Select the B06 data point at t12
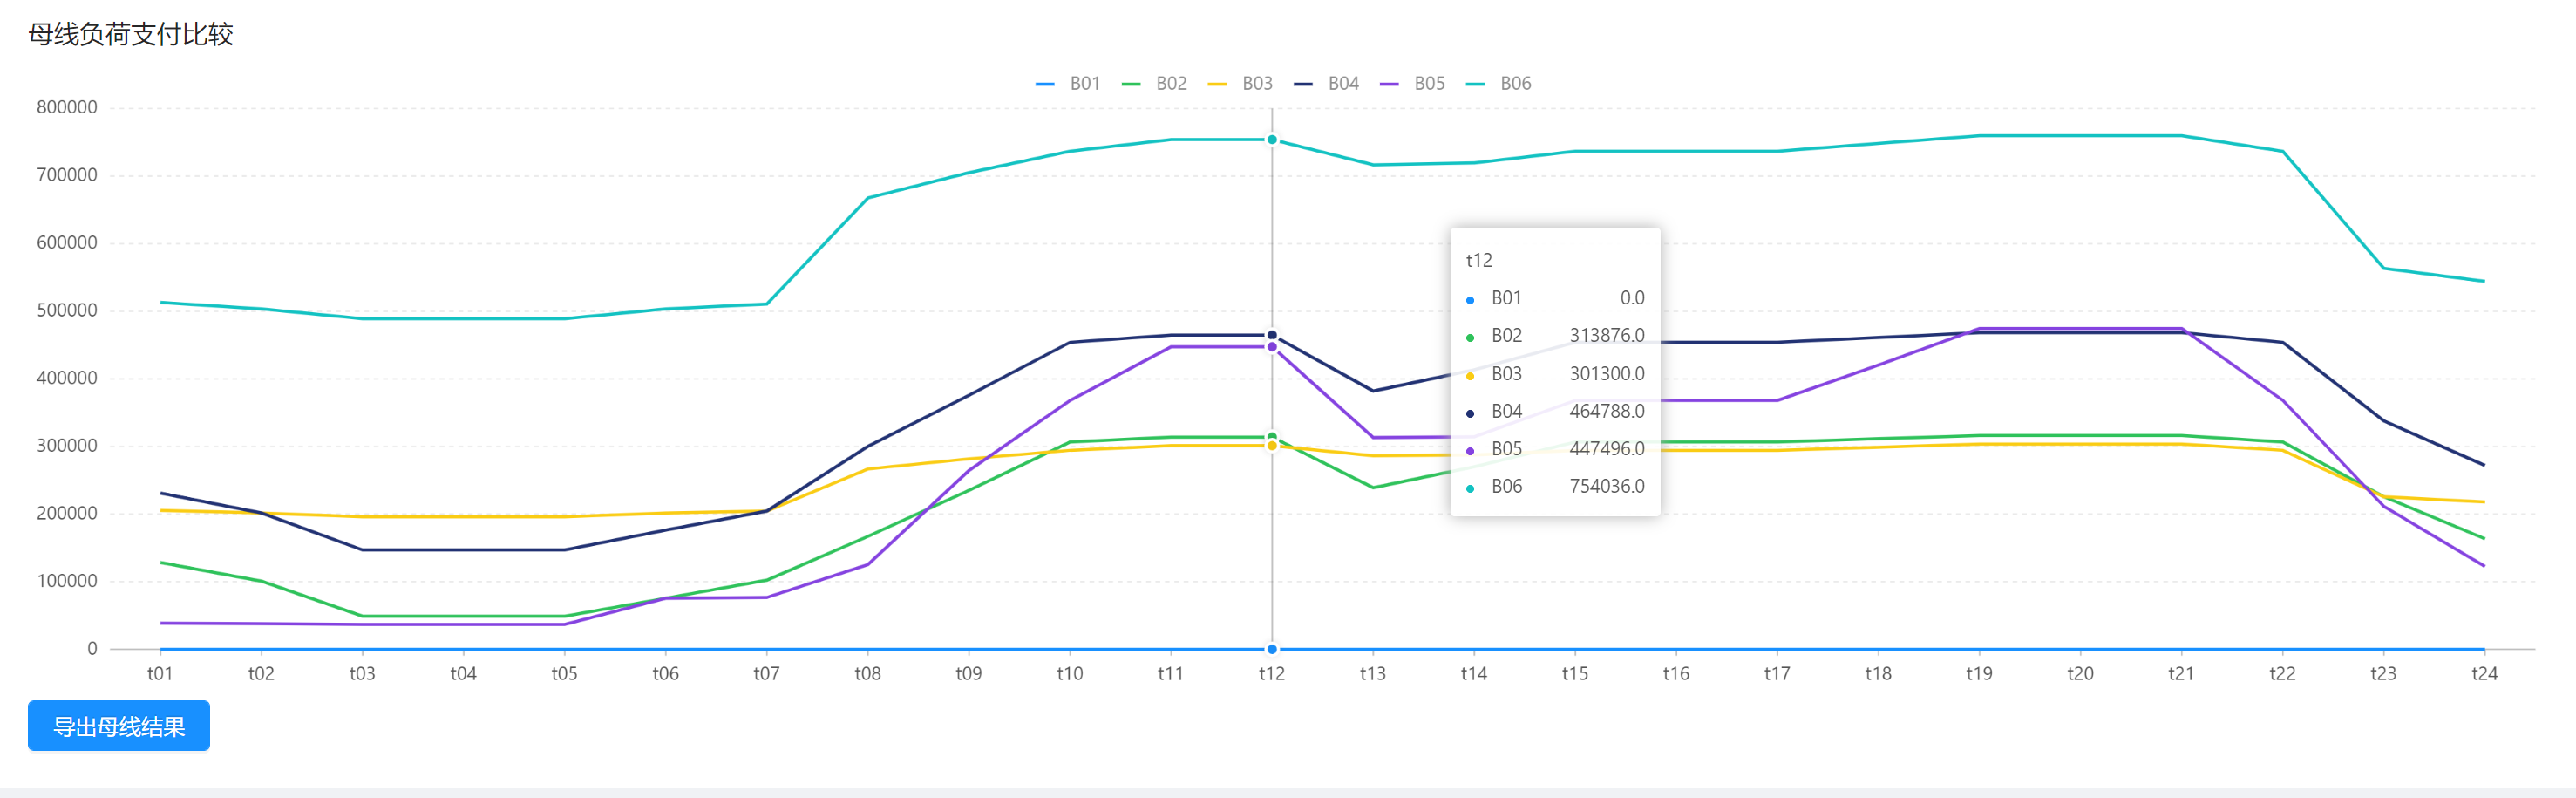Screen dimensions: 2576x798 point(1272,140)
